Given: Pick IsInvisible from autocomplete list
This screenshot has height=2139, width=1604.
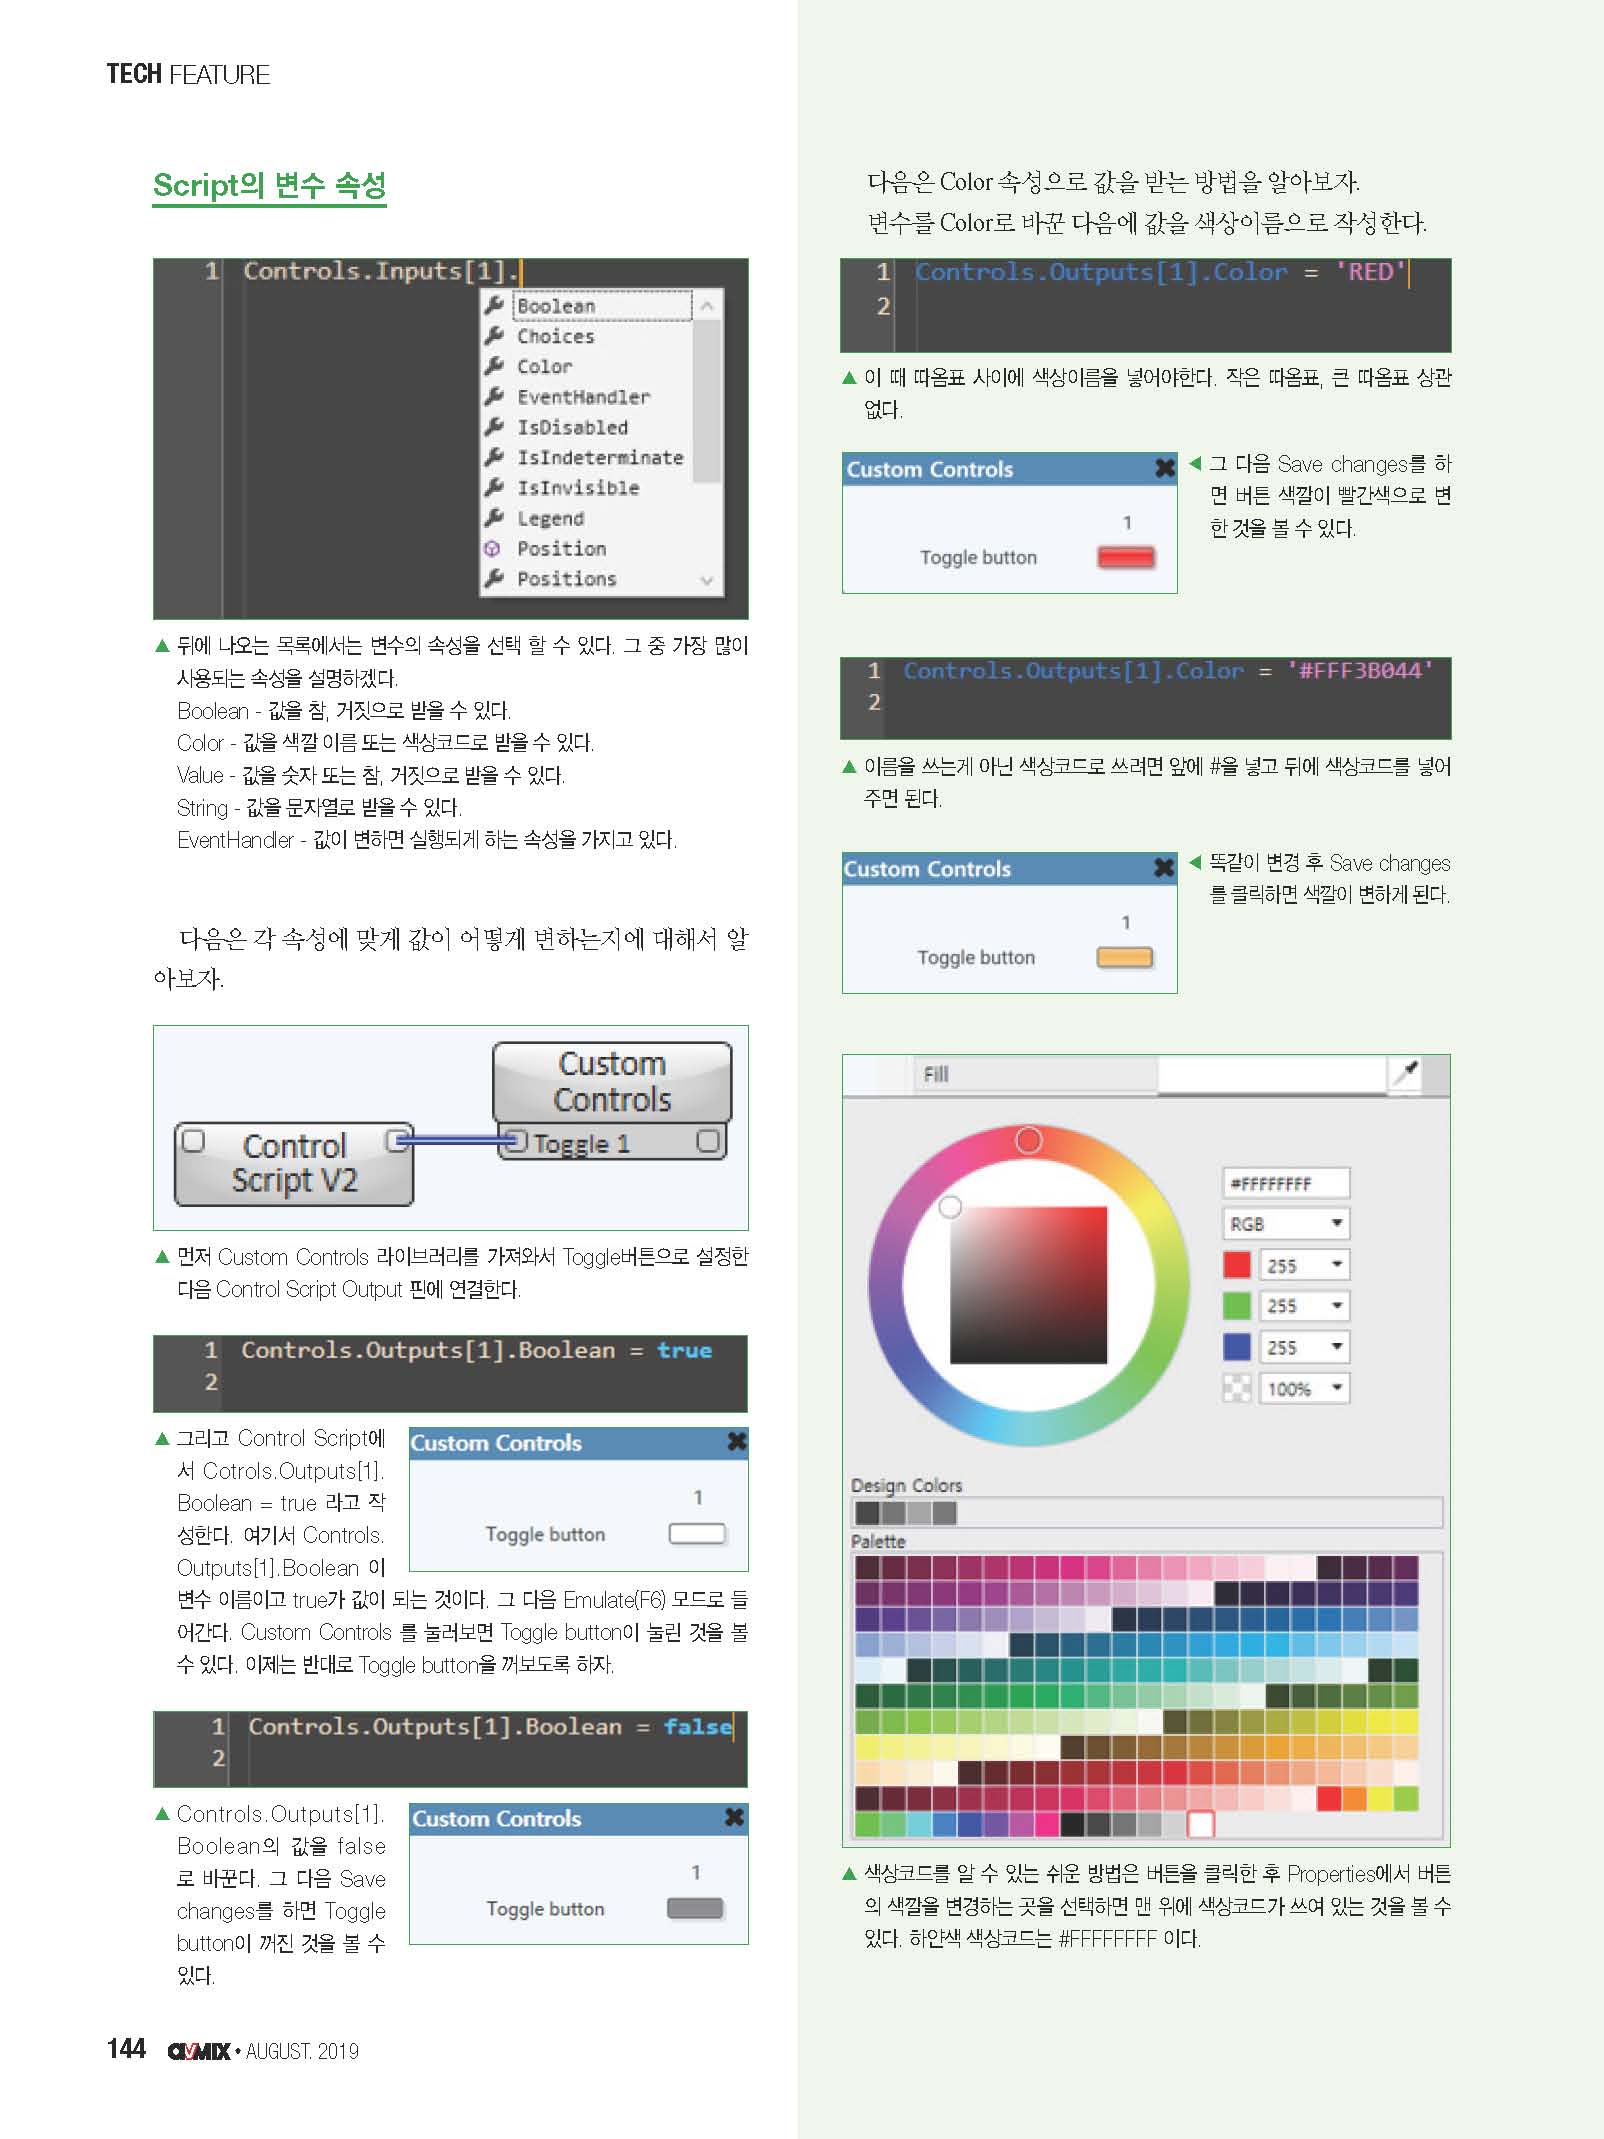Looking at the screenshot, I should [578, 488].
